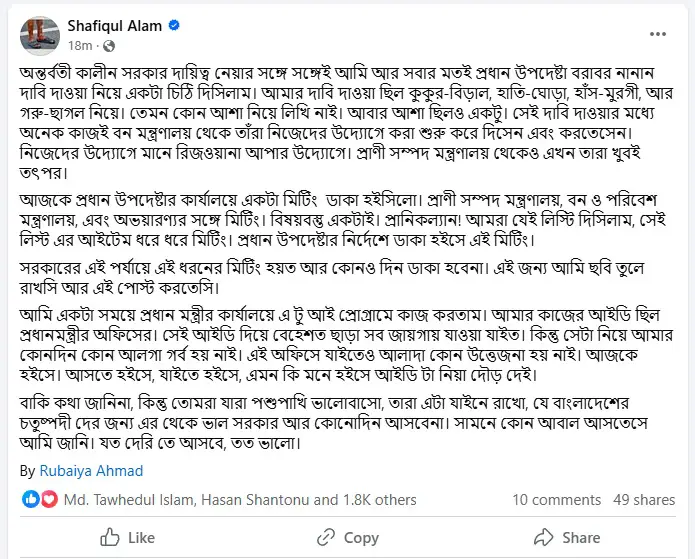
Task: Open Rubaiya Ahmad's profile link
Action: point(91,471)
